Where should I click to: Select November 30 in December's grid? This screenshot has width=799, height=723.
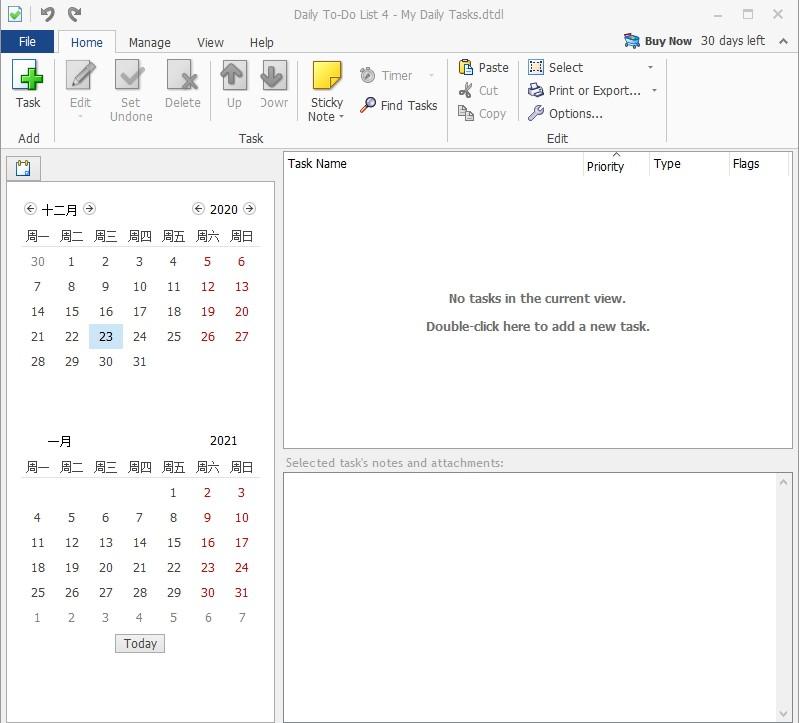click(38, 261)
